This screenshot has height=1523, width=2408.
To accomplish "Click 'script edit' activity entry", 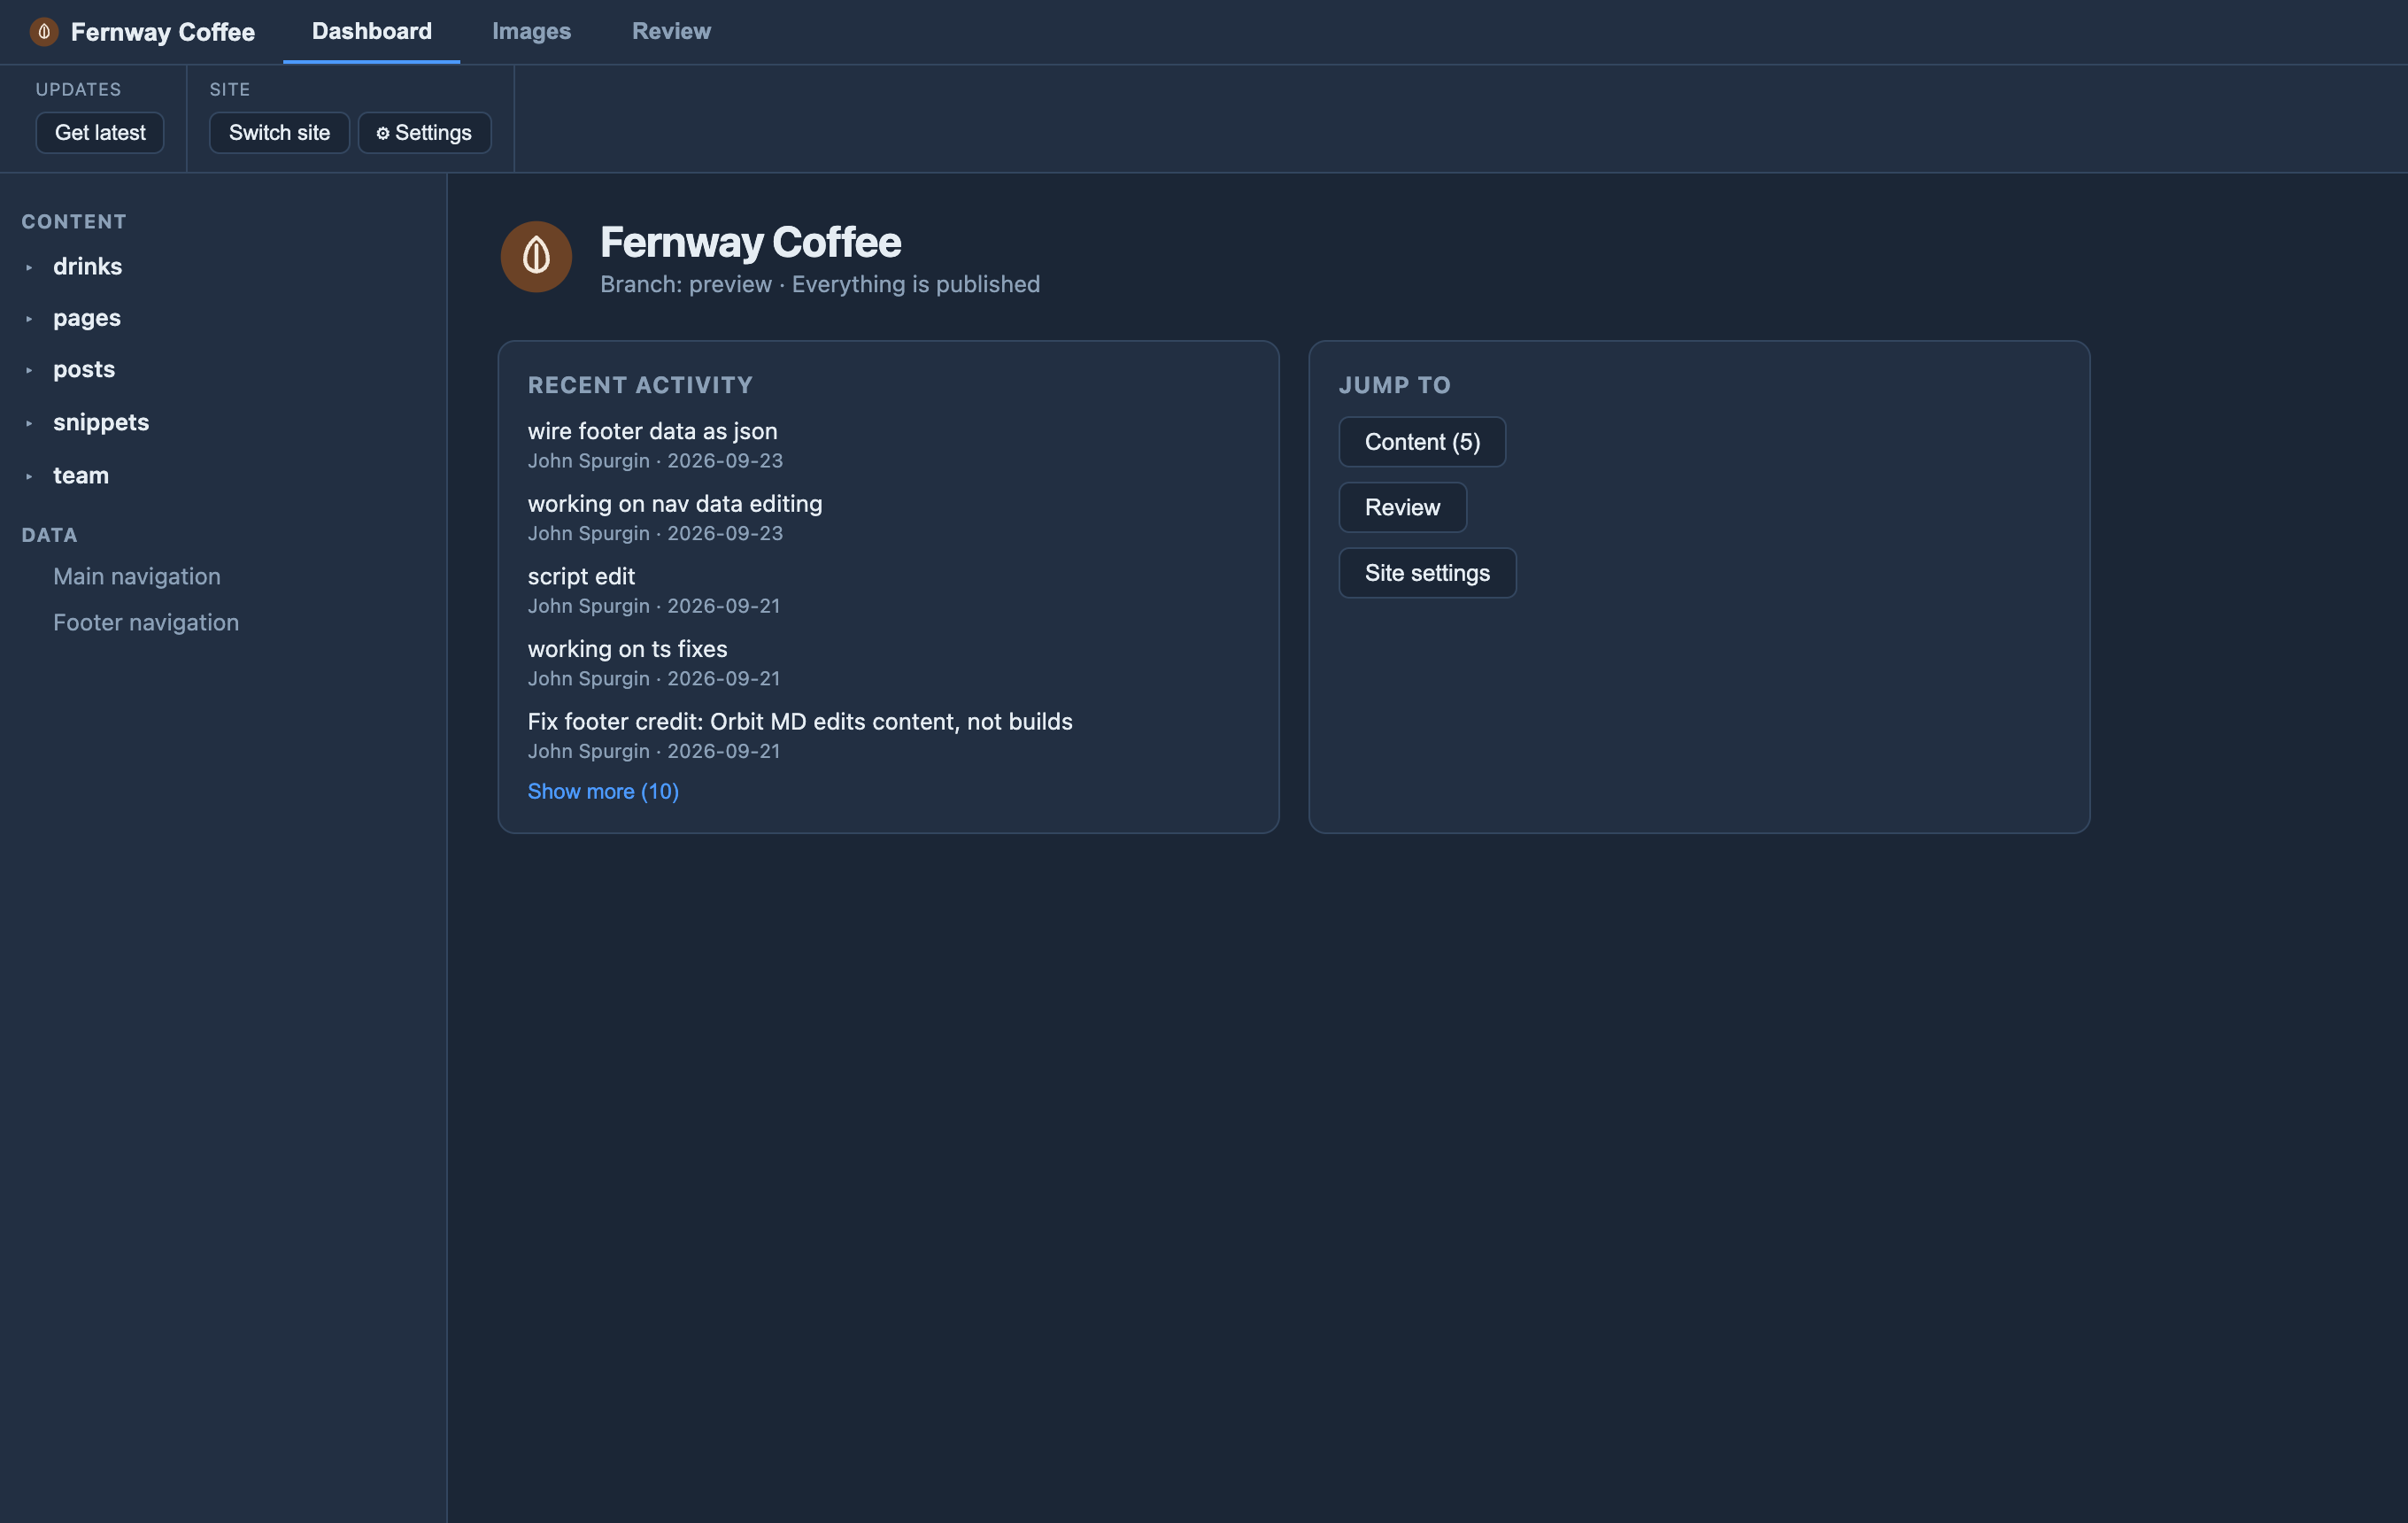I will pyautogui.click(x=581, y=576).
